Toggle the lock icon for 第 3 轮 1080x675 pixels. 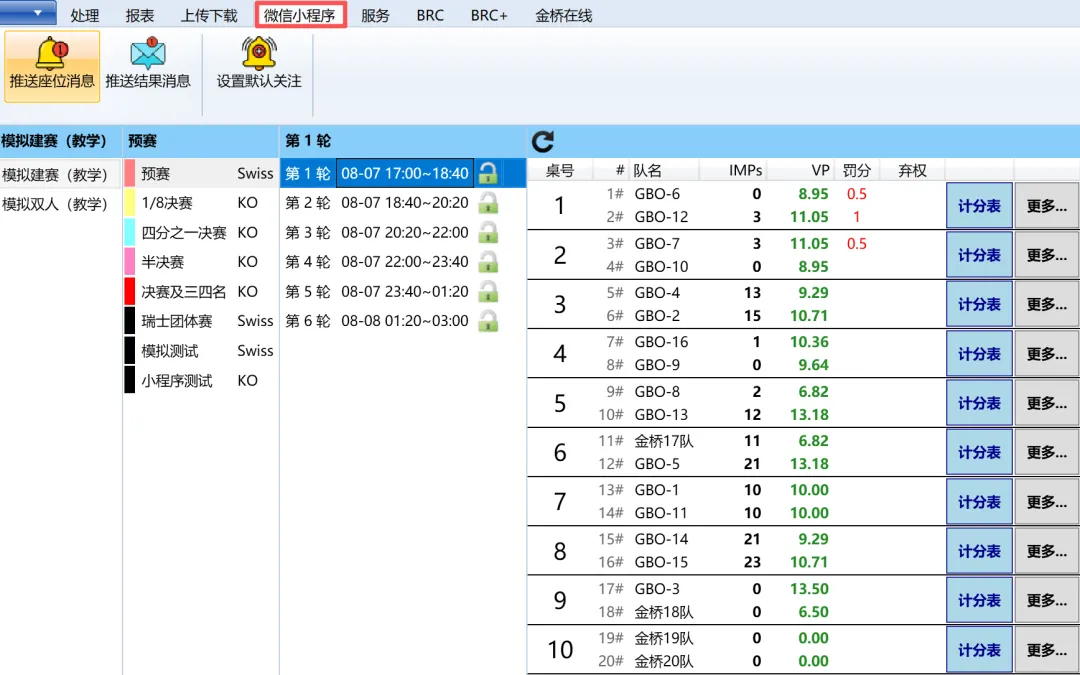(x=488, y=232)
